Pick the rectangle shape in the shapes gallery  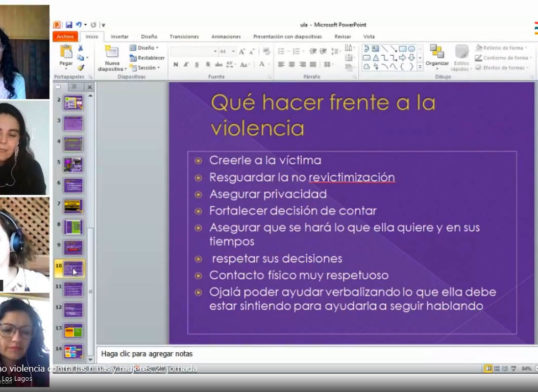click(402, 49)
